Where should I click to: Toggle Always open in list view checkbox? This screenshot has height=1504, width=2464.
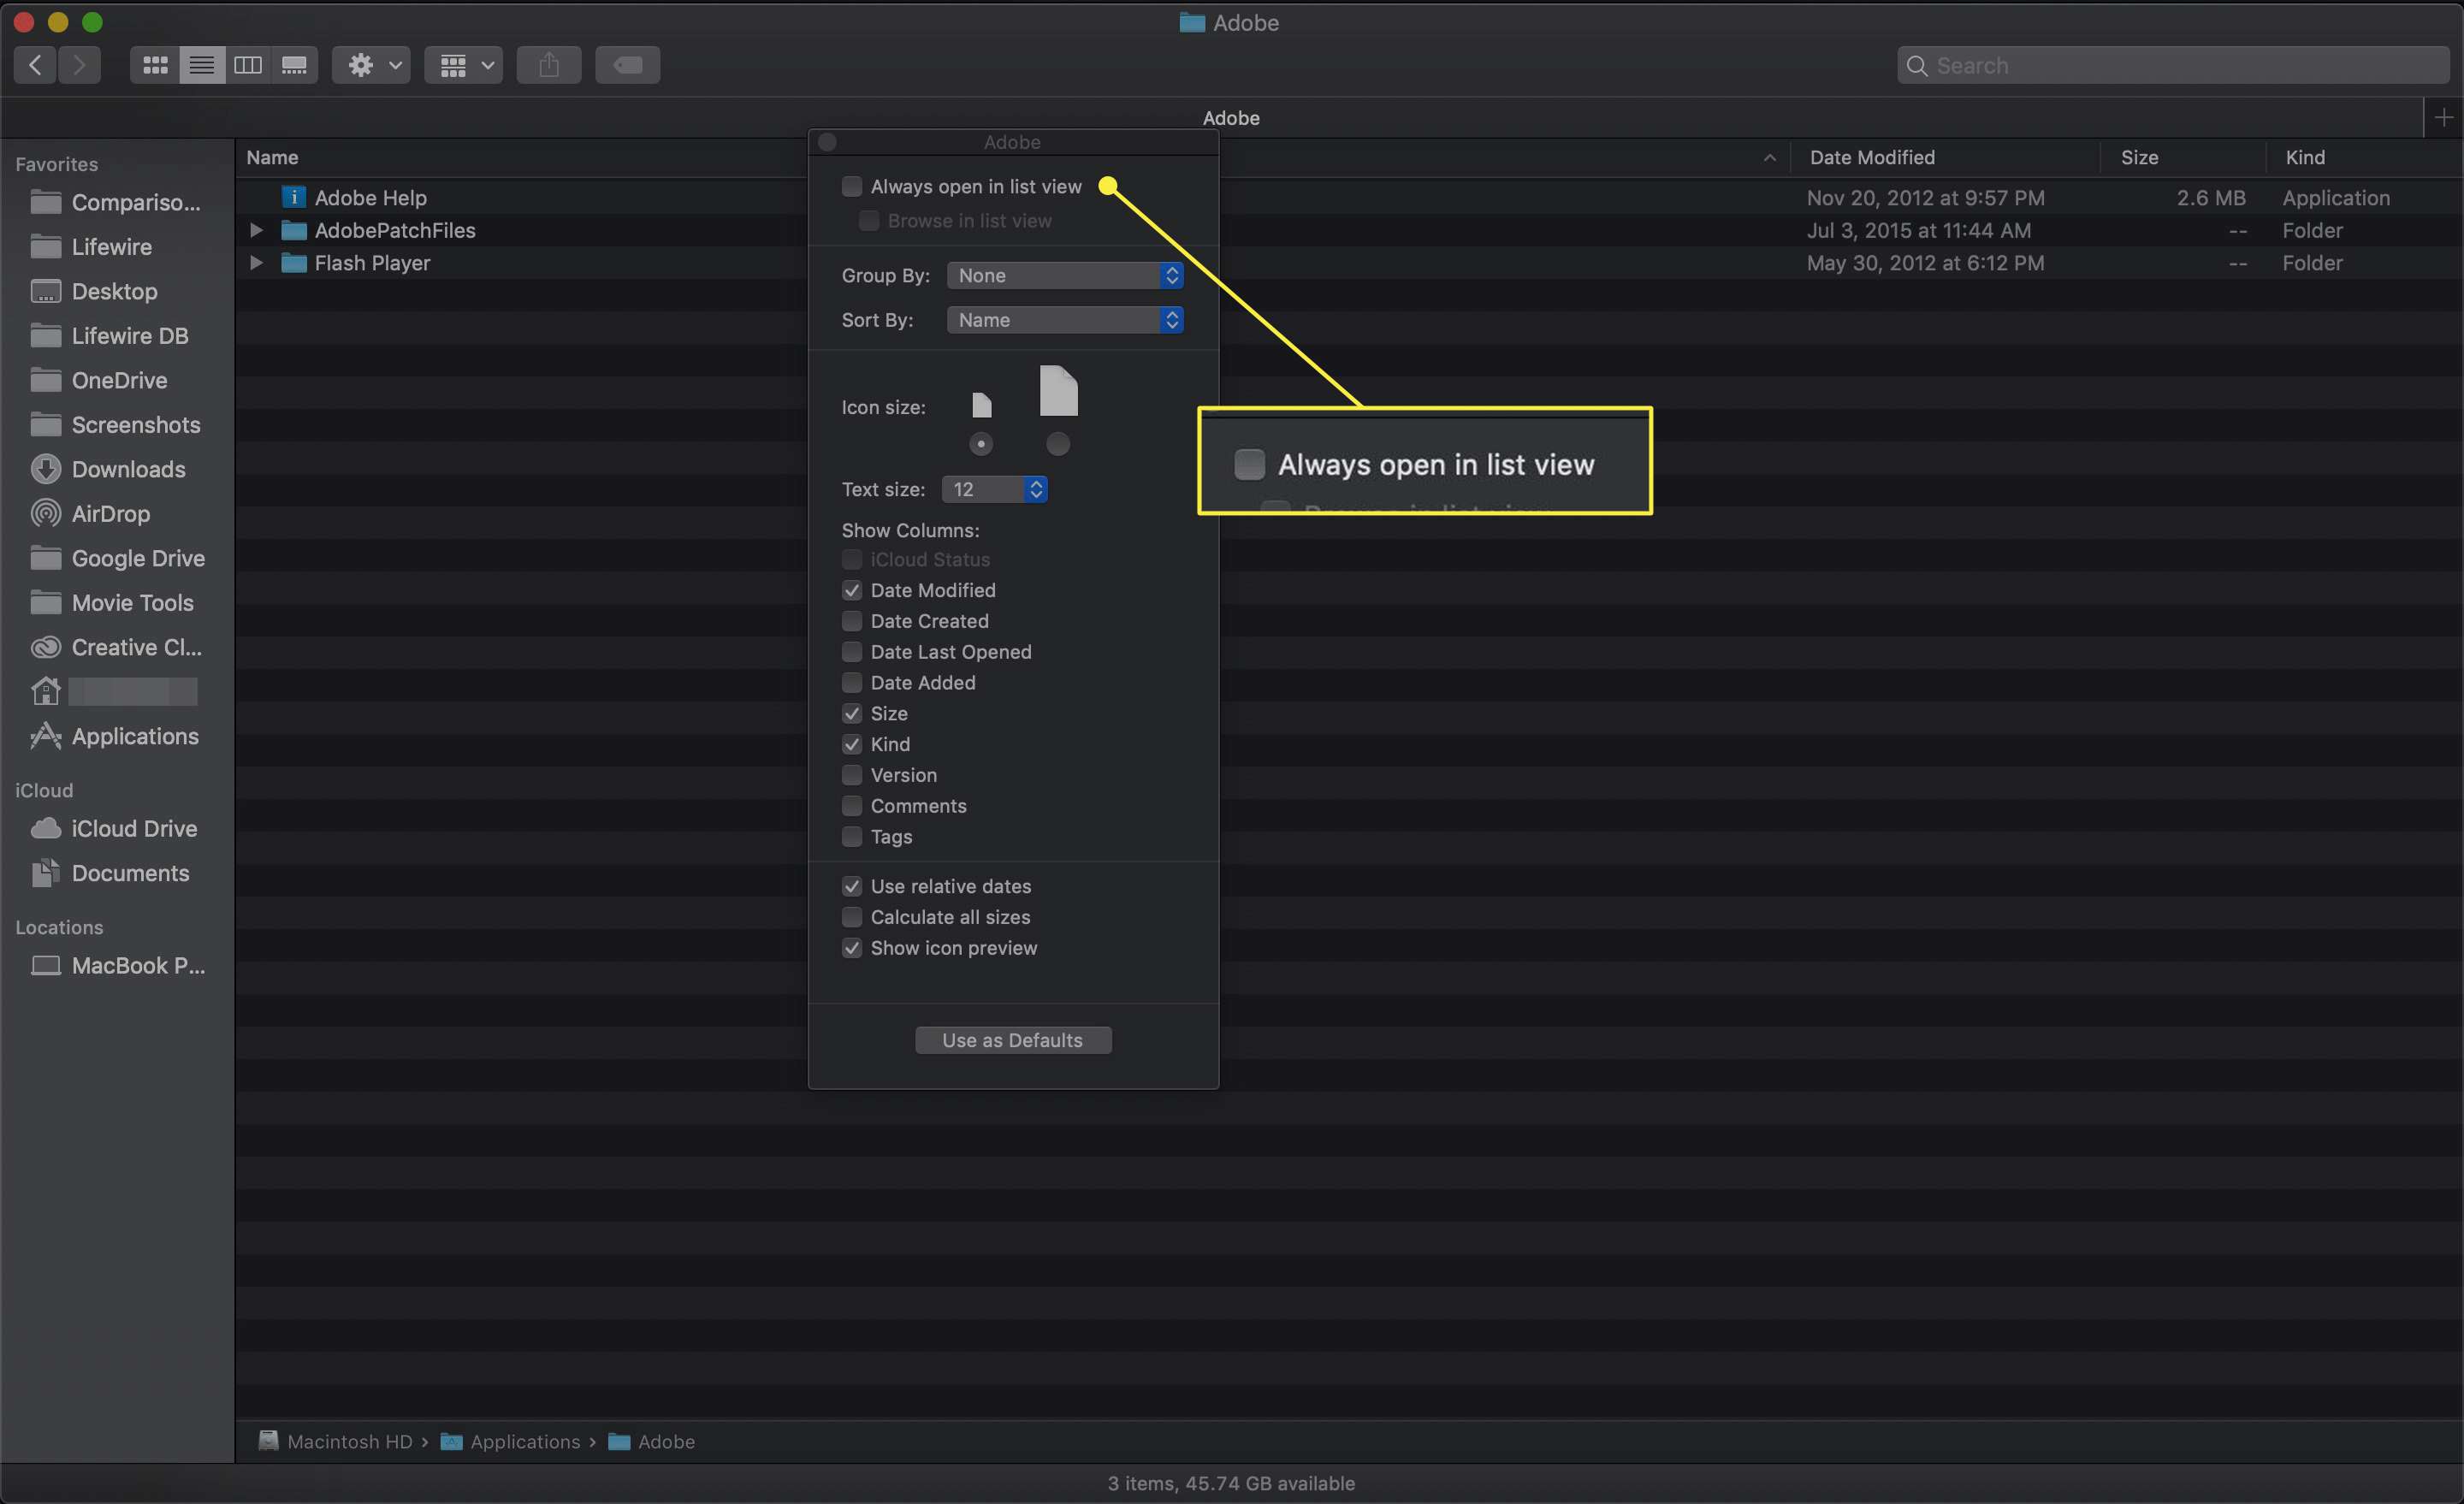(852, 187)
